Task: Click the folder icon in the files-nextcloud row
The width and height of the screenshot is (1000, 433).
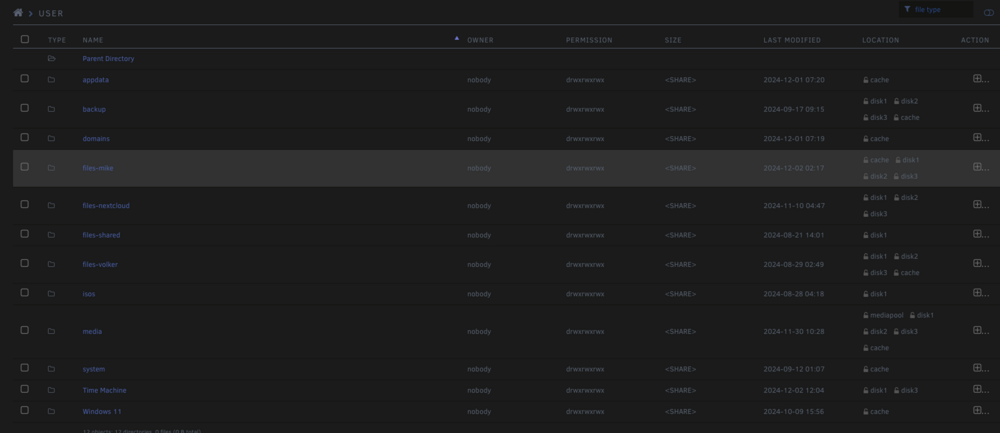Action: [51, 205]
